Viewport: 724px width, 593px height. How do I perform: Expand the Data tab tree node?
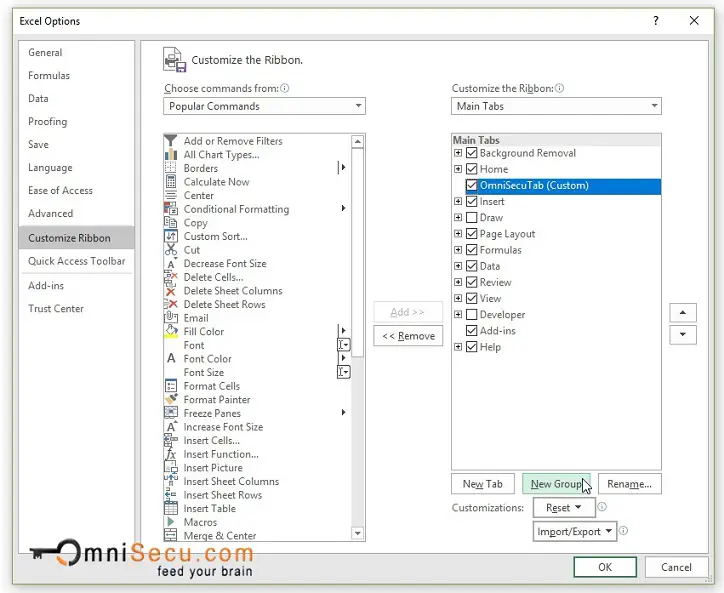point(458,266)
